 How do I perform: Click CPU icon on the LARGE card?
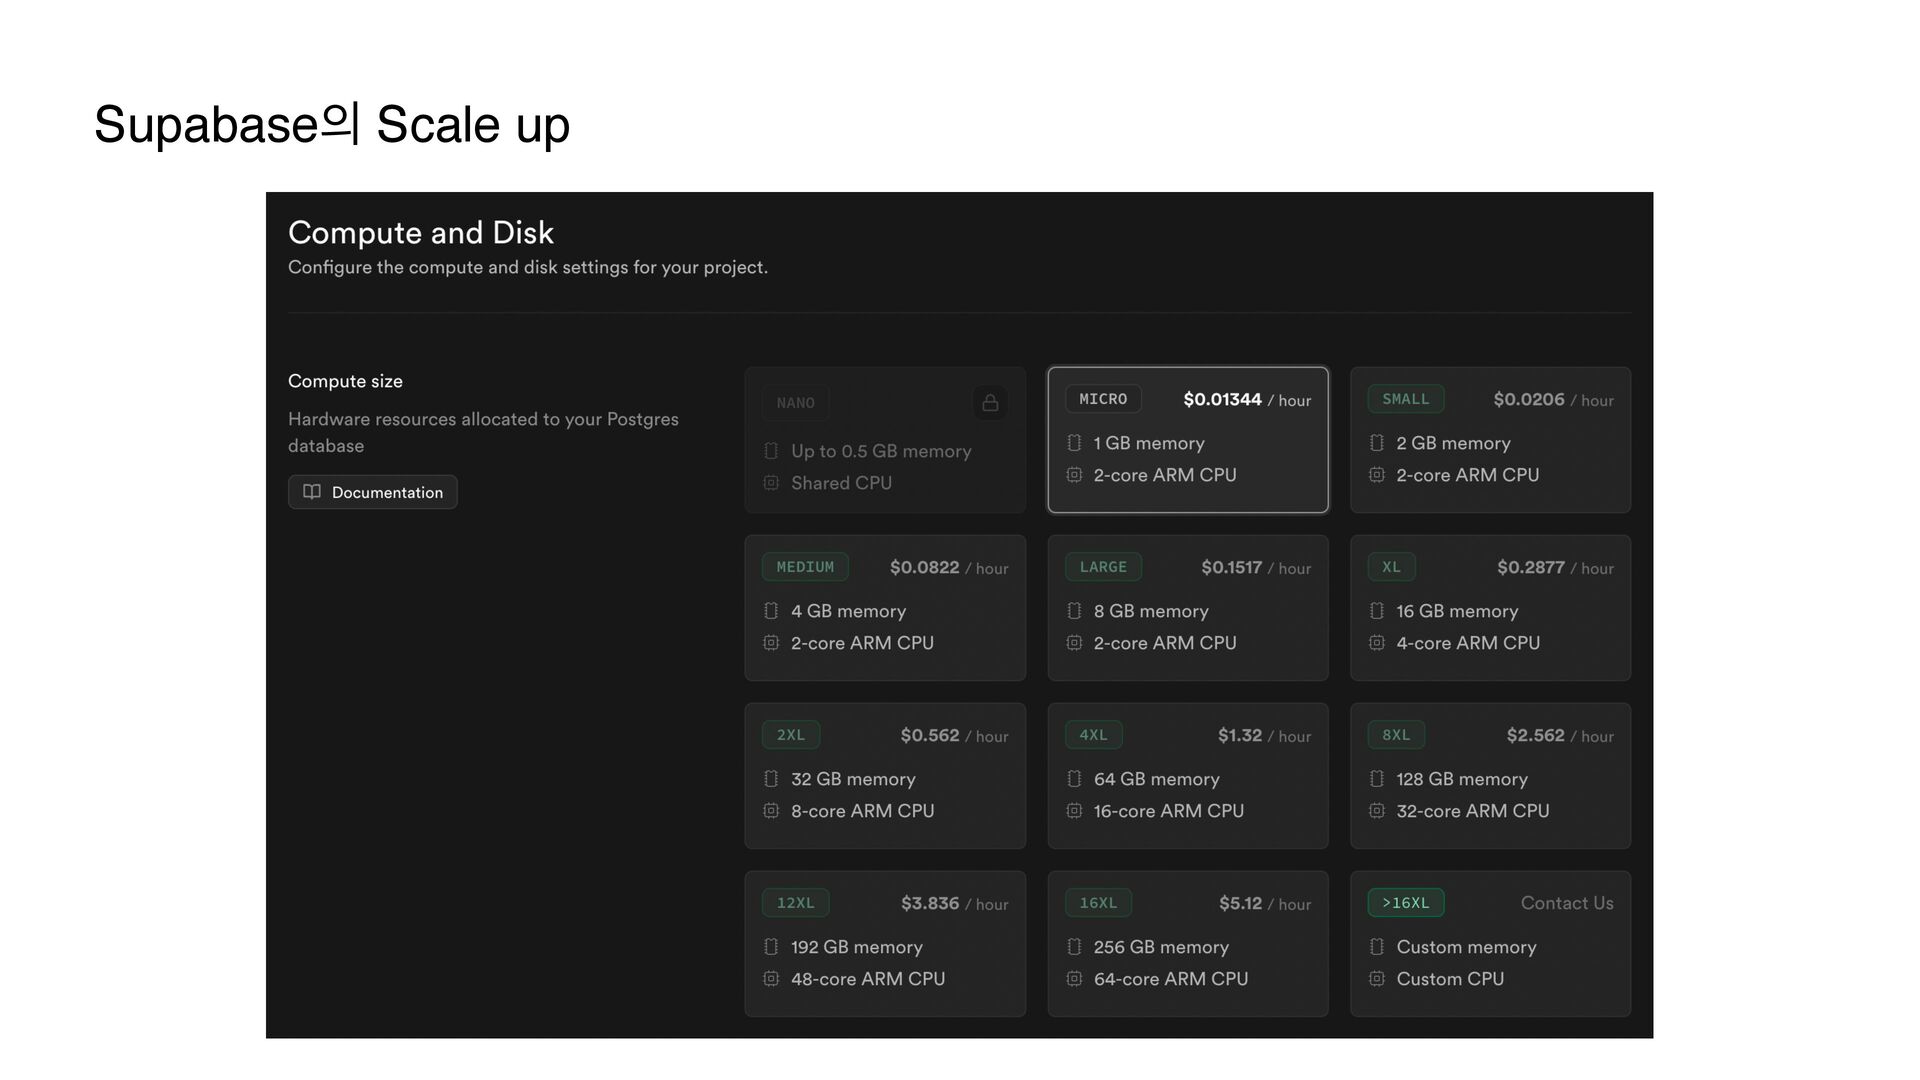coord(1074,643)
